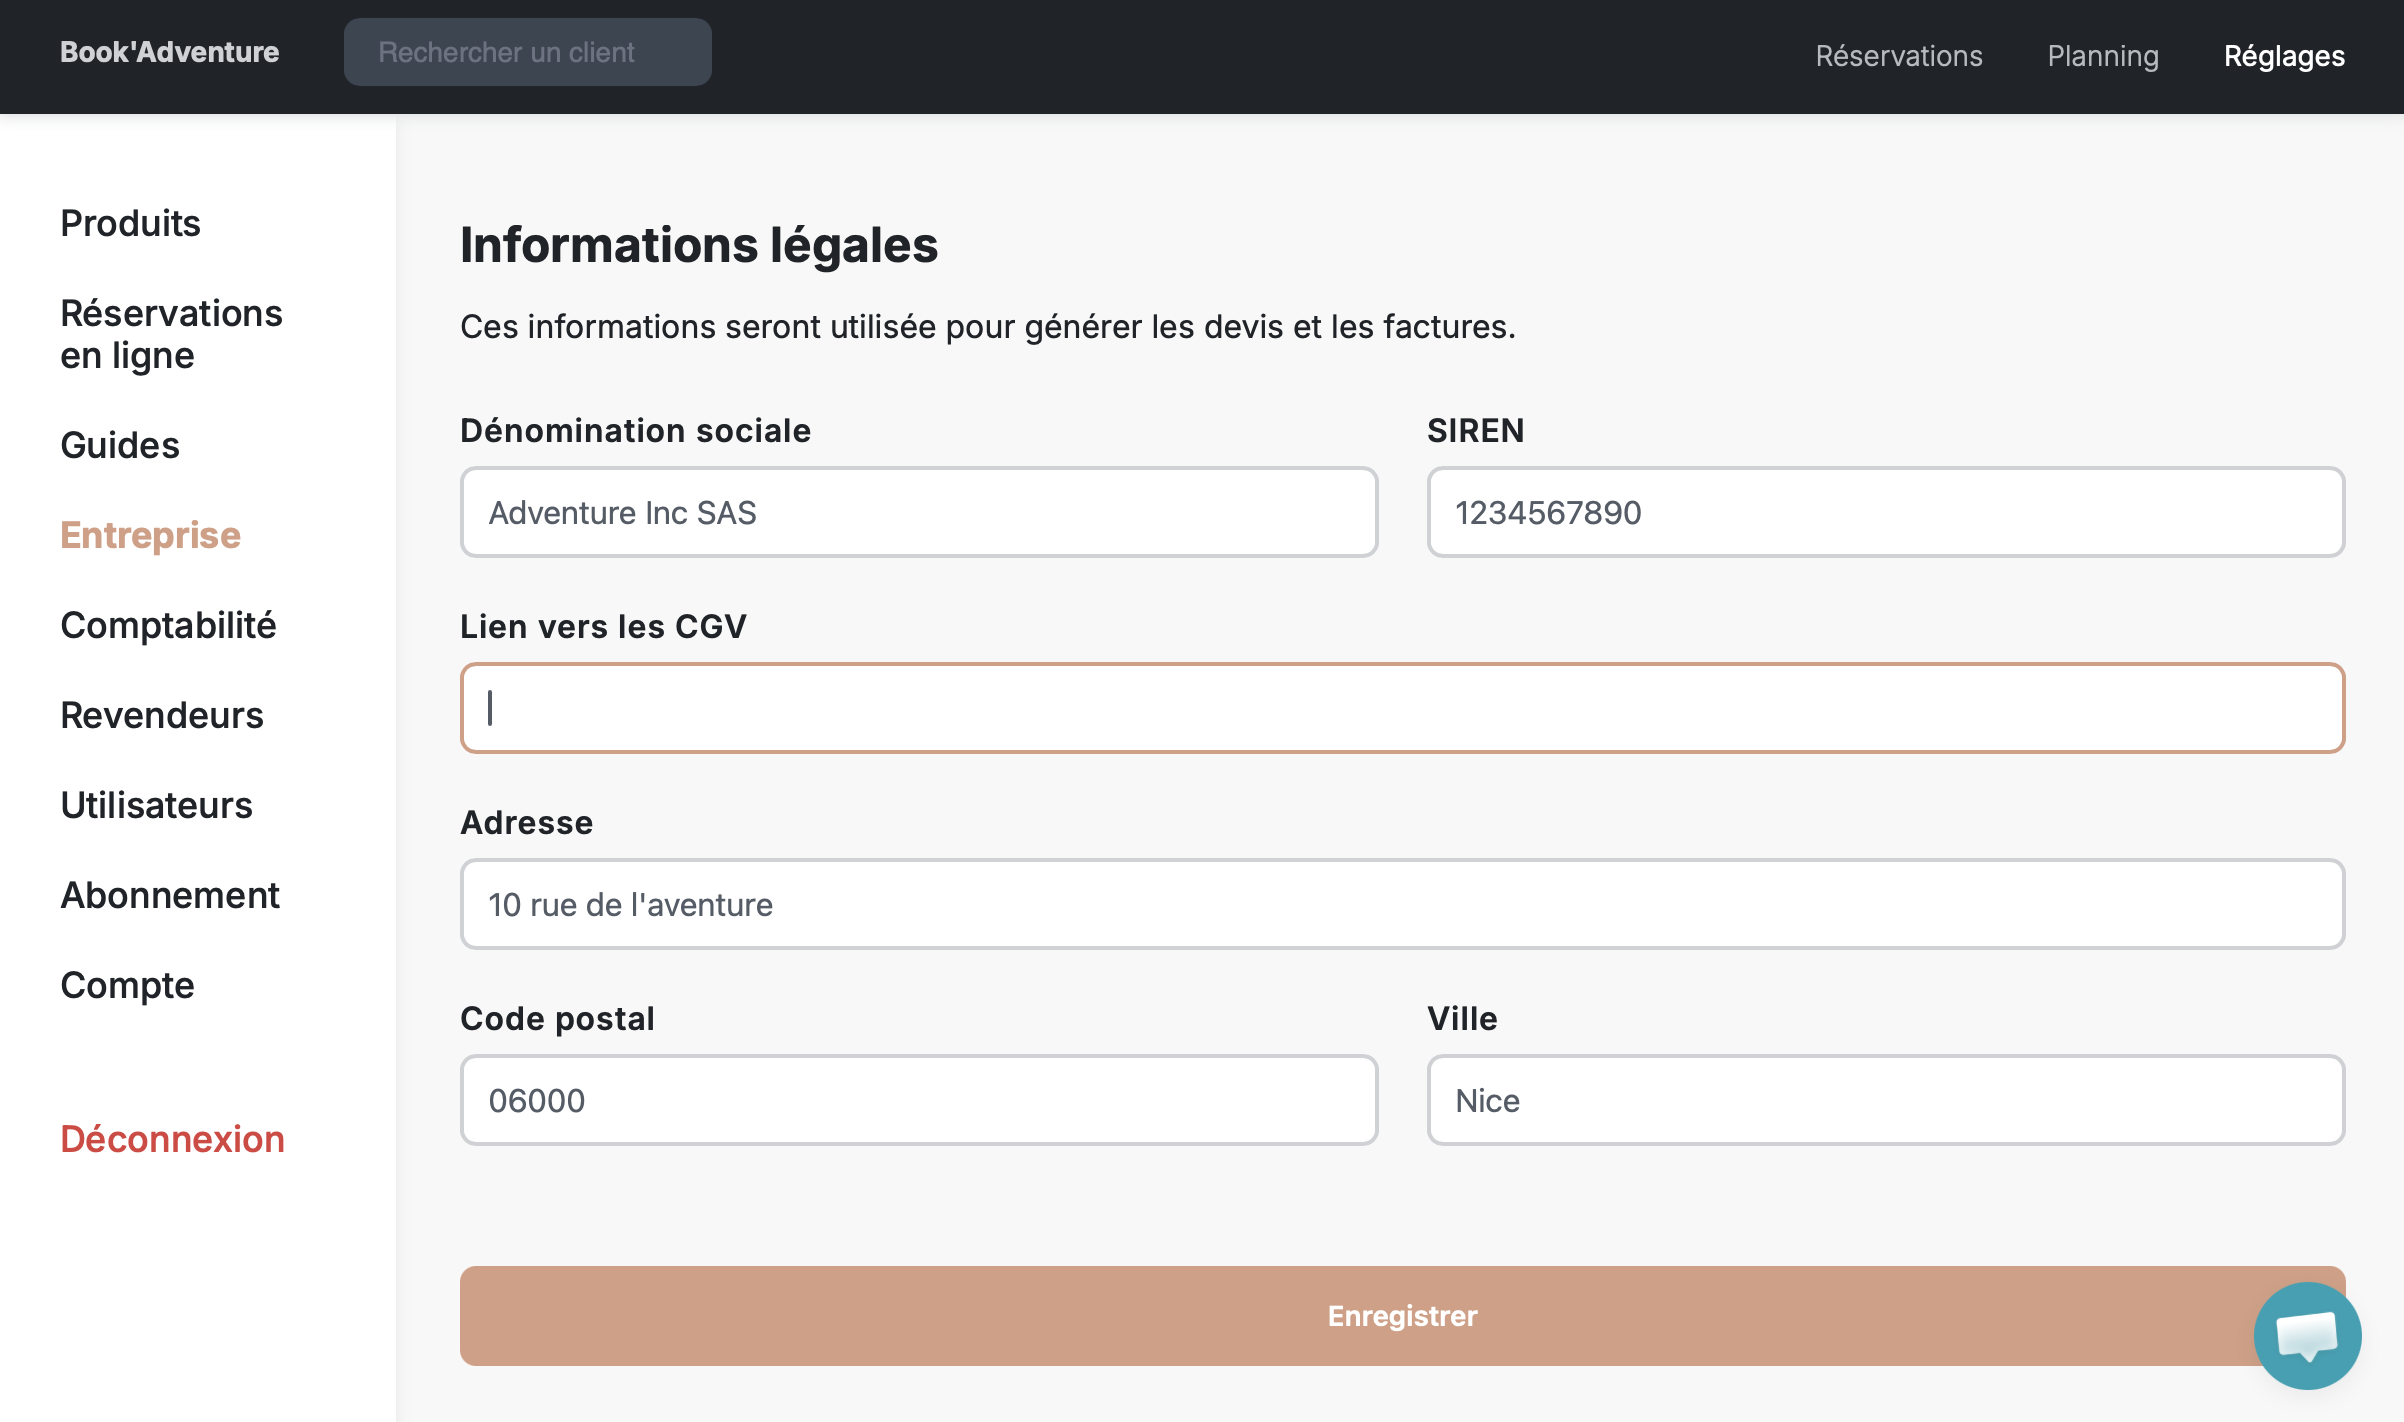
Task: Click the SIREN number field
Action: tap(1884, 512)
